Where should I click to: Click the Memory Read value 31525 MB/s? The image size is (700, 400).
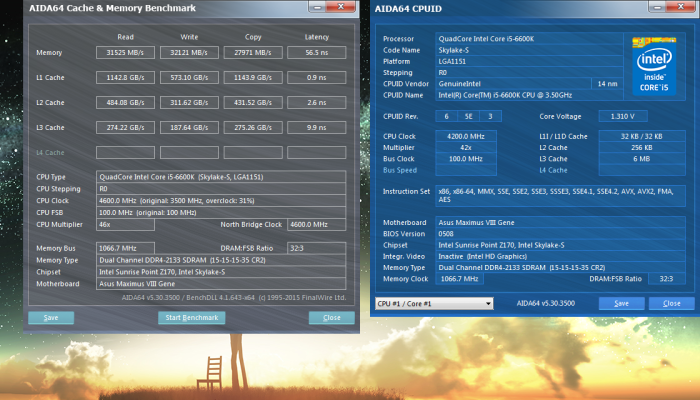(125, 53)
